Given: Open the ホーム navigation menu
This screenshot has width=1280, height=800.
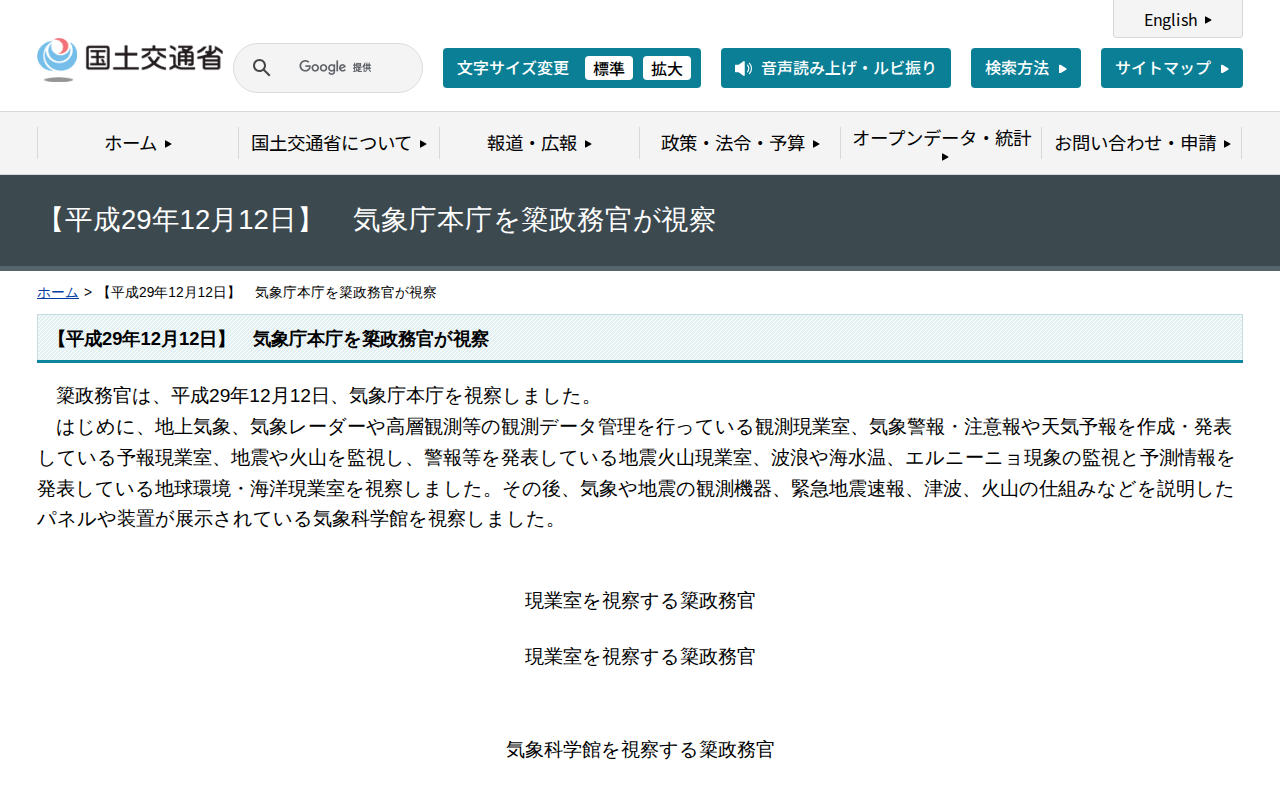Looking at the screenshot, I should coord(135,143).
